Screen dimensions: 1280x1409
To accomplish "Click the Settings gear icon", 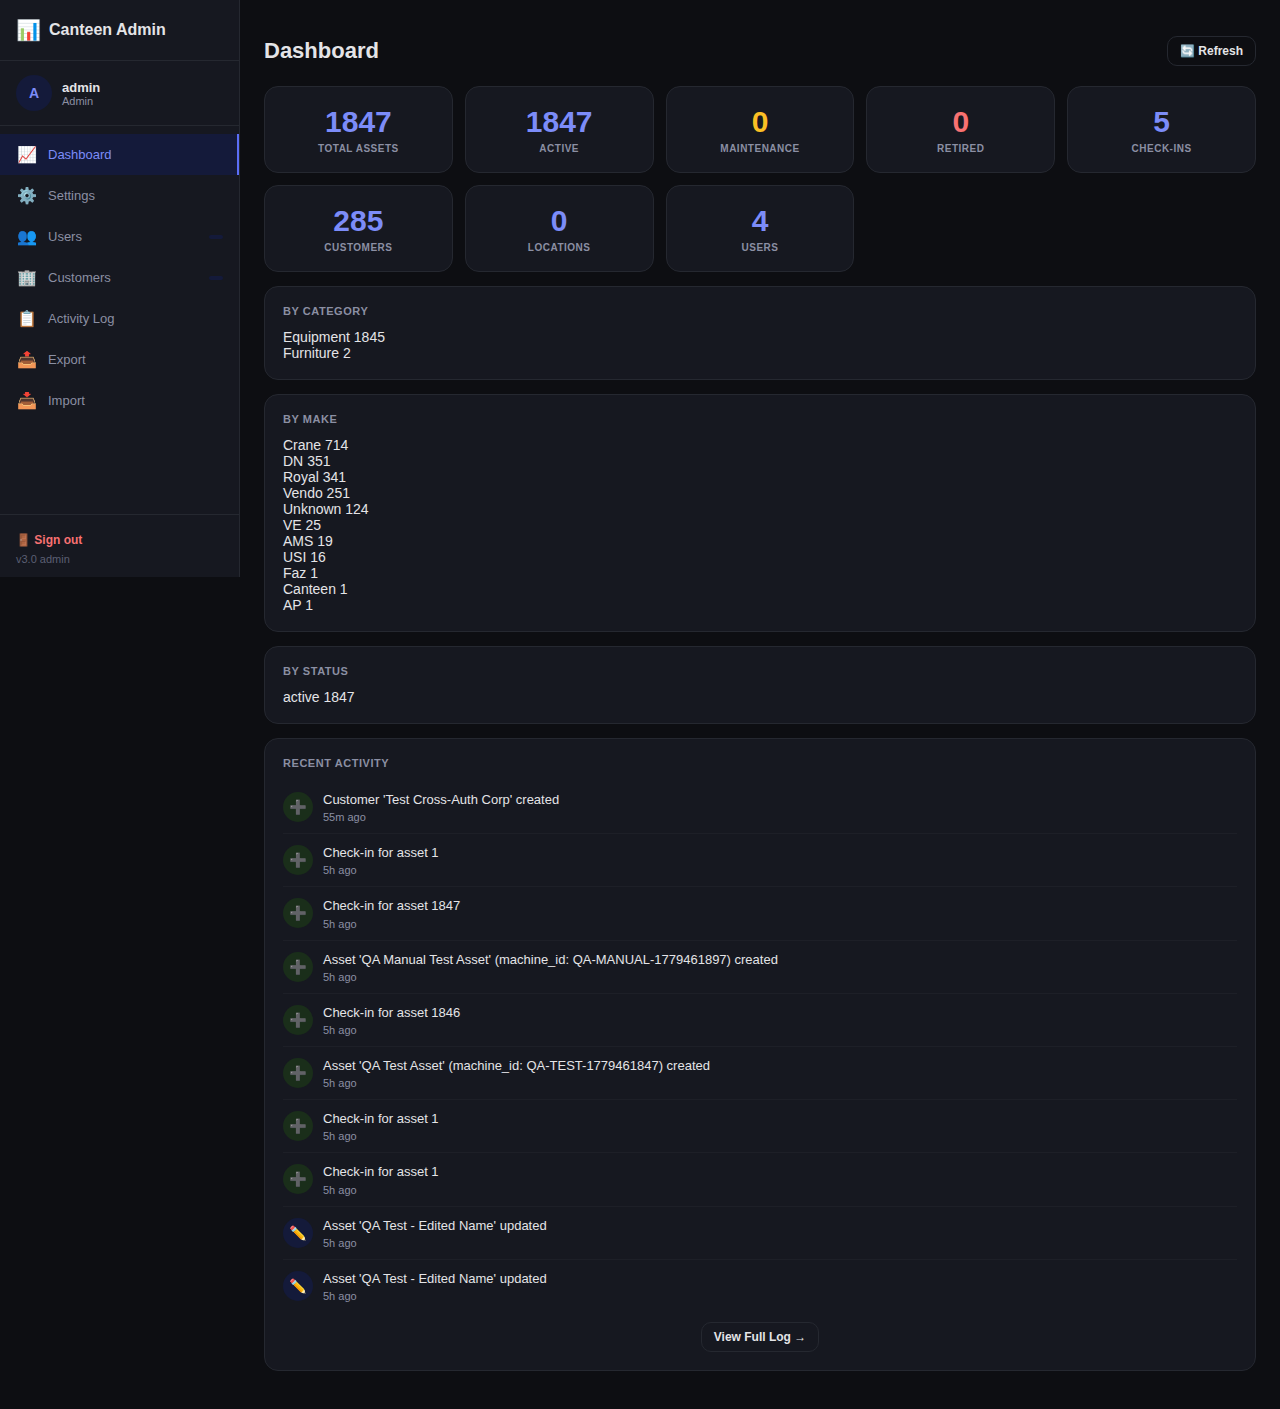I will pos(27,196).
